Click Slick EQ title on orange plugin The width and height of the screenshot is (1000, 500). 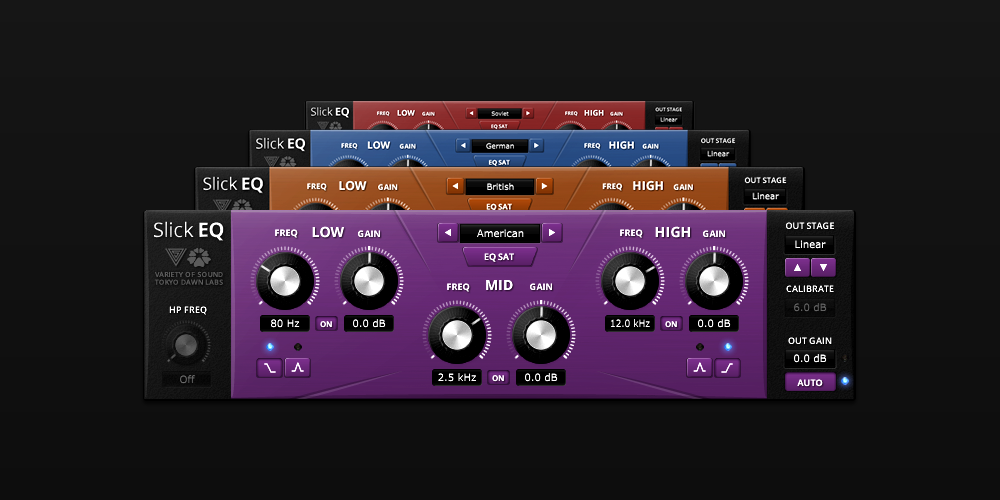[233, 184]
